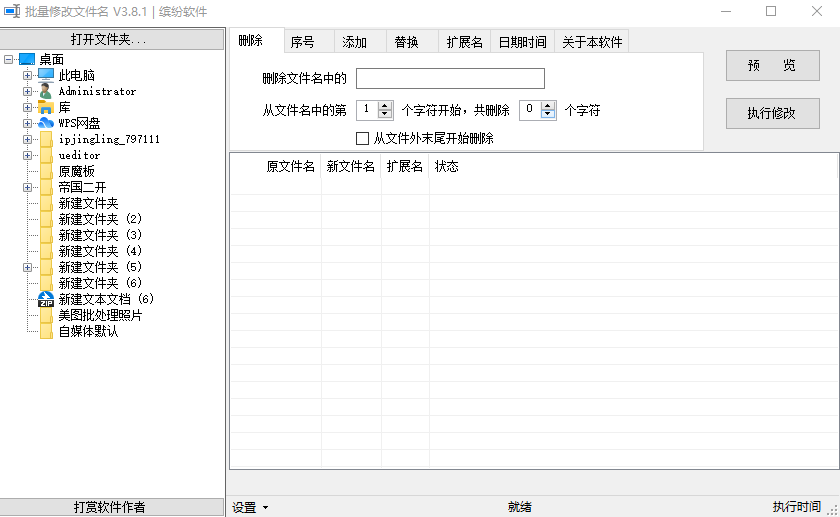The height and width of the screenshot is (517, 840).
Task: Click the 就绪 status bar text
Action: click(x=520, y=507)
